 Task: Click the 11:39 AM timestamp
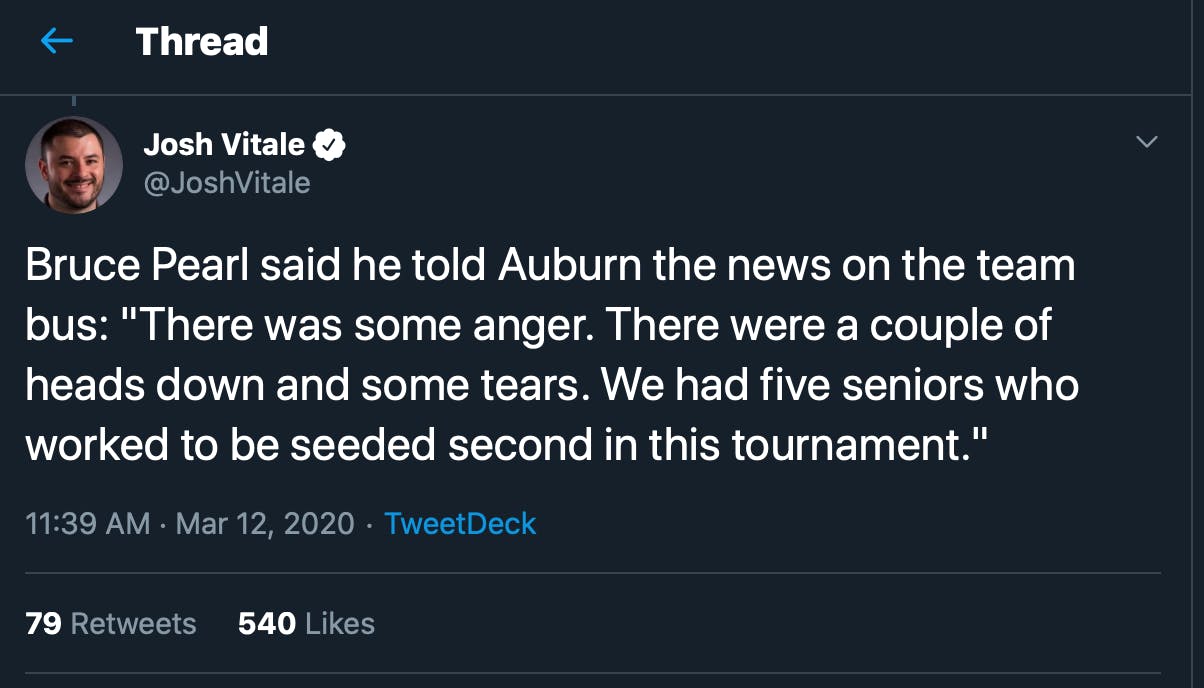point(87,523)
